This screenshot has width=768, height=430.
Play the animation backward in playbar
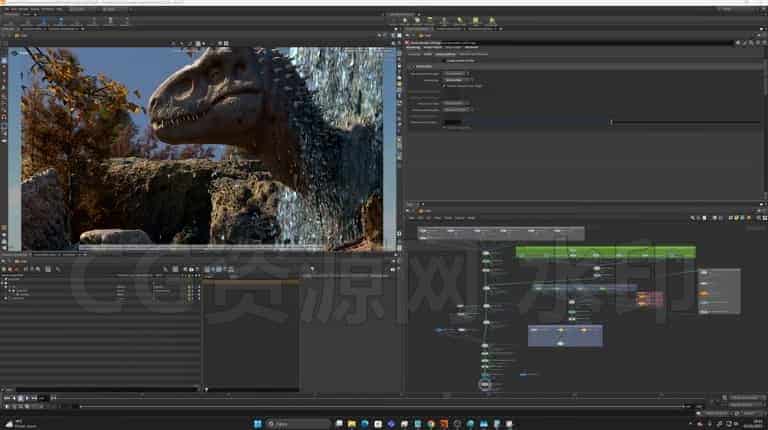point(14,398)
